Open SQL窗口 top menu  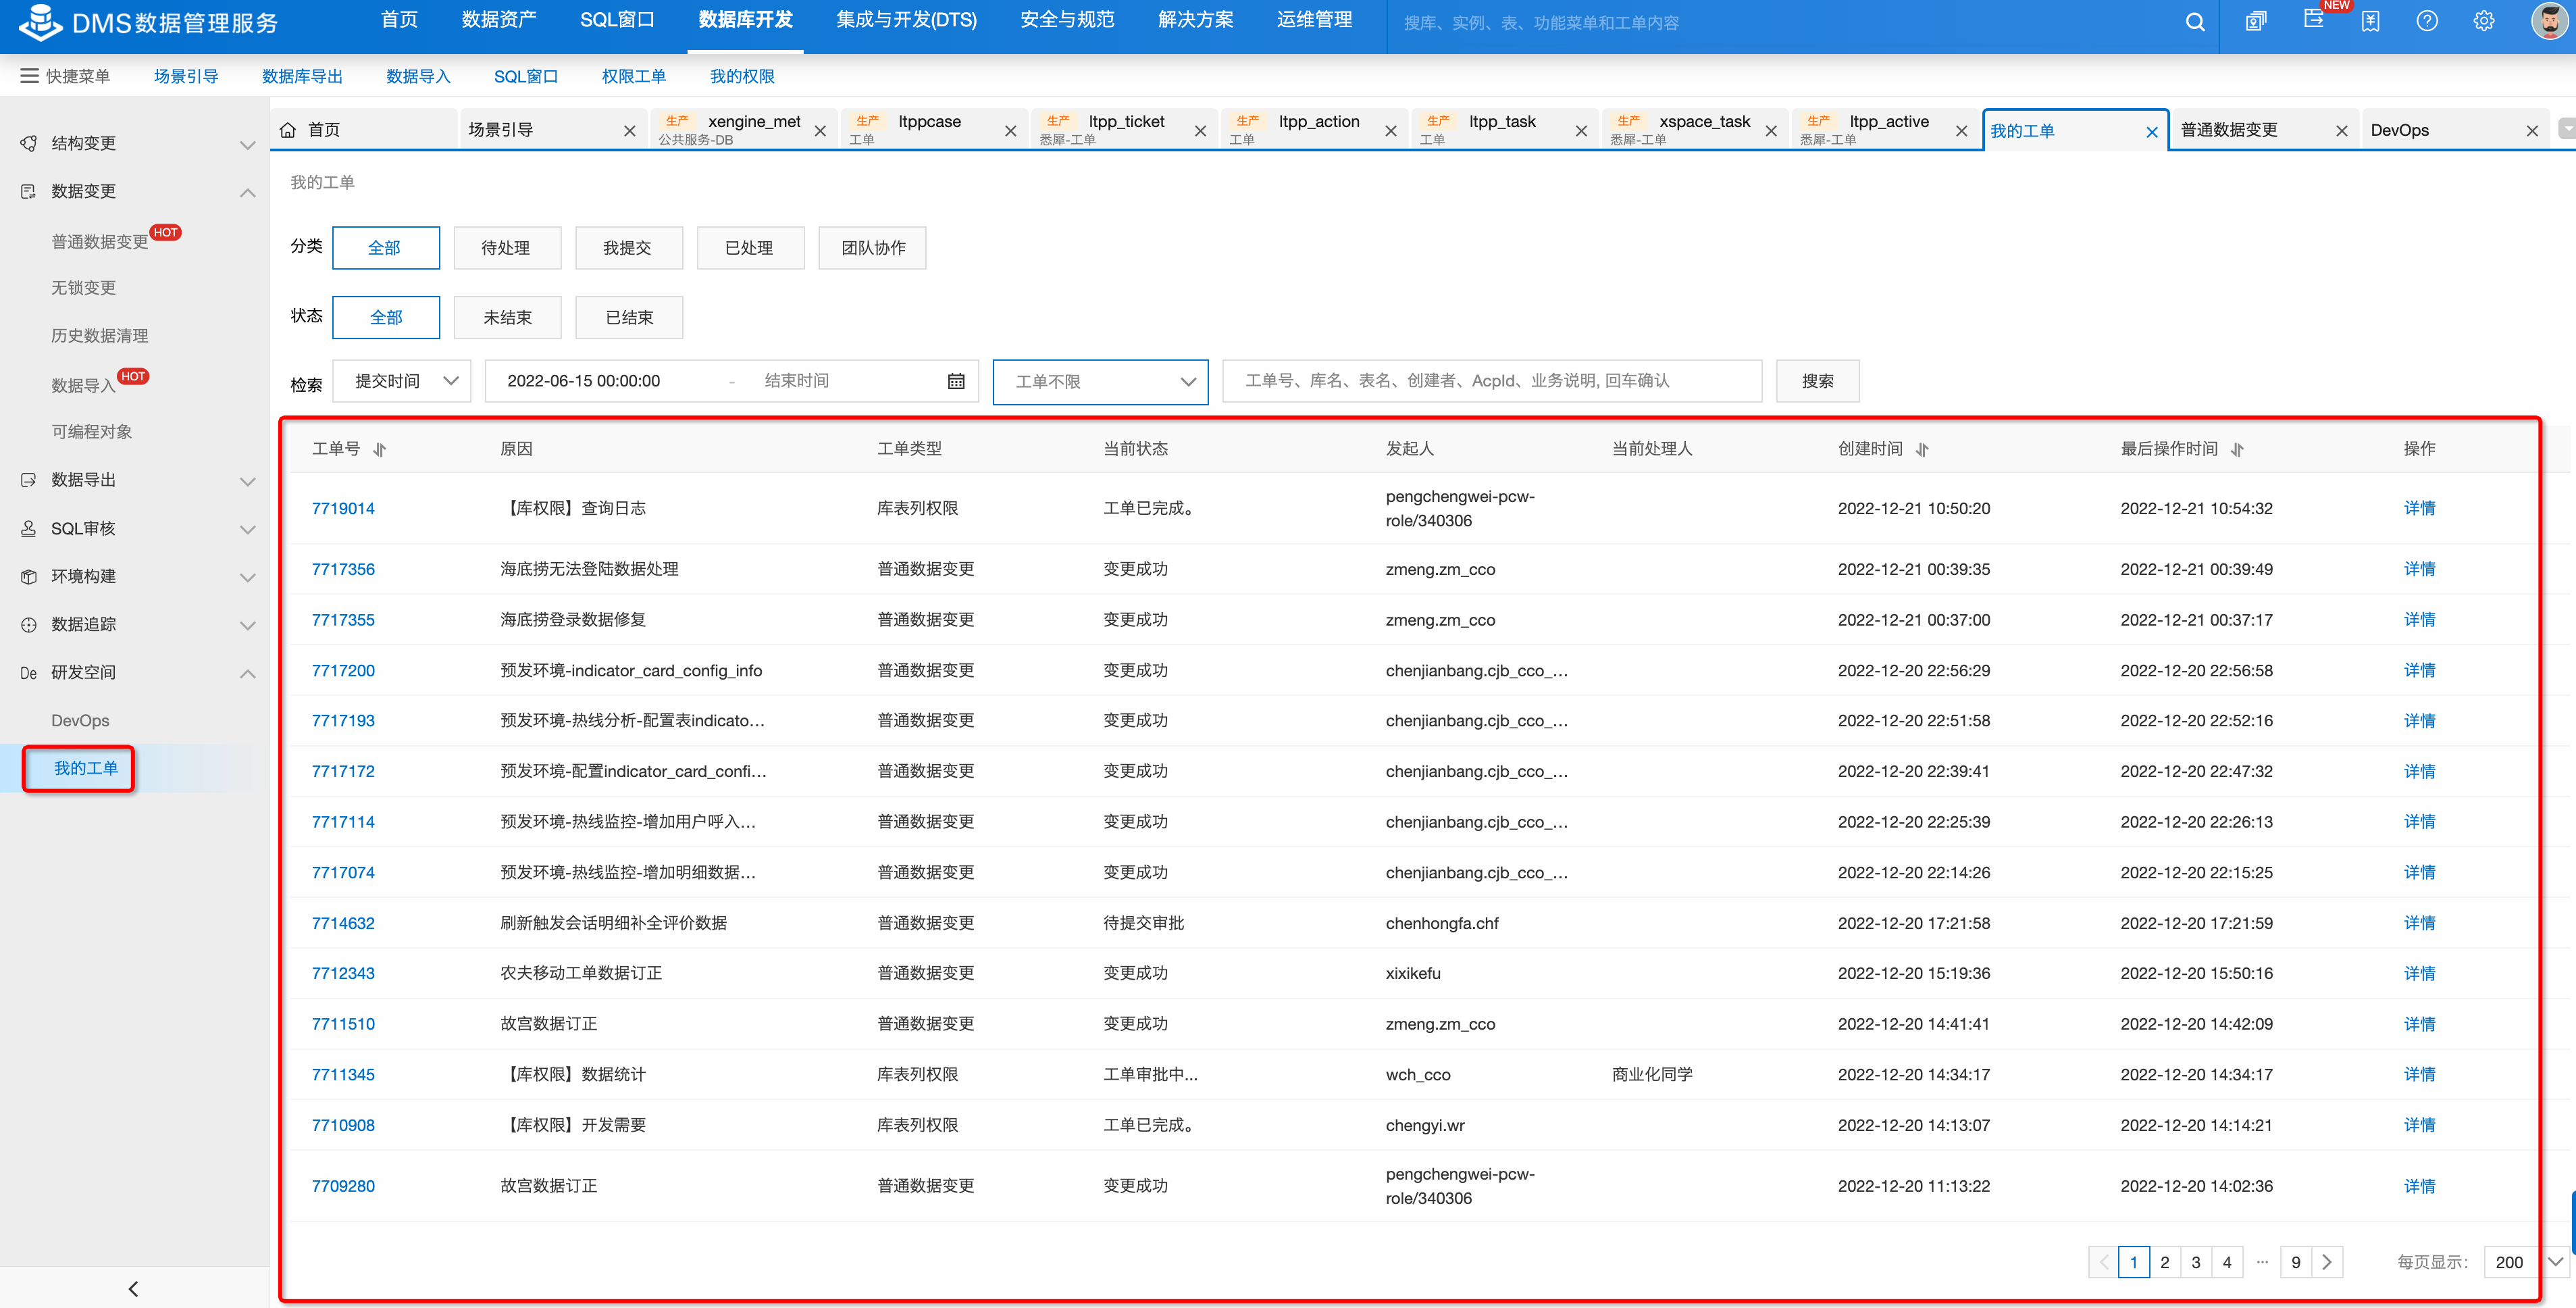(617, 20)
